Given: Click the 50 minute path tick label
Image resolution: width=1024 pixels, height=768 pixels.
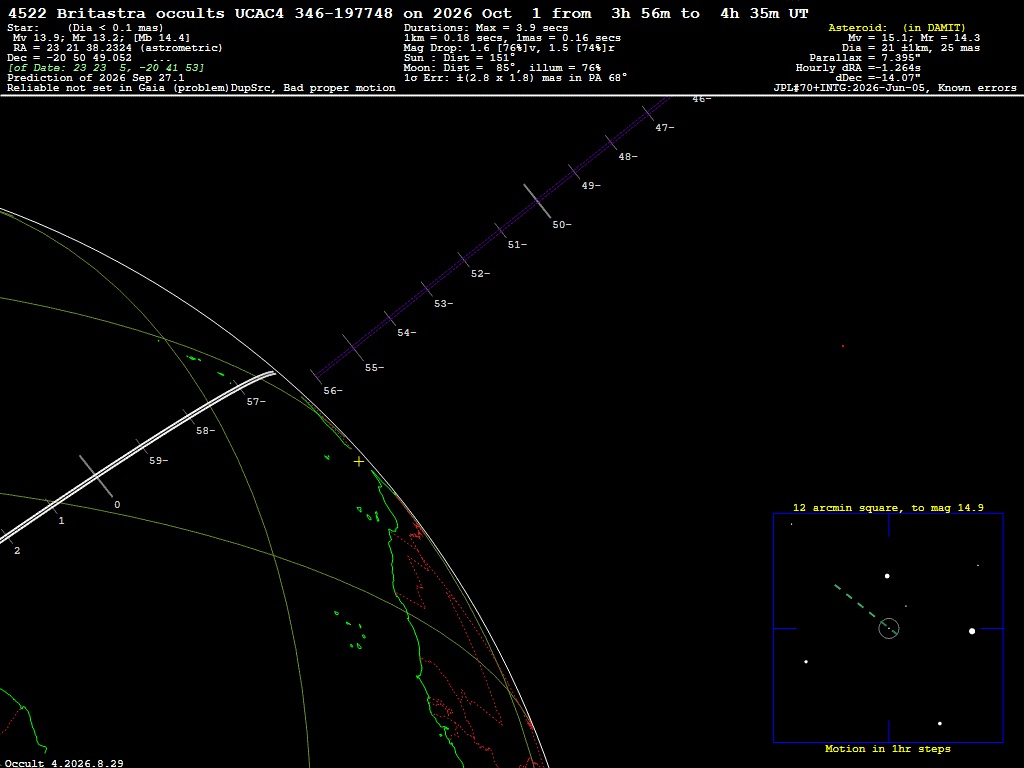Looking at the screenshot, I should point(562,225).
